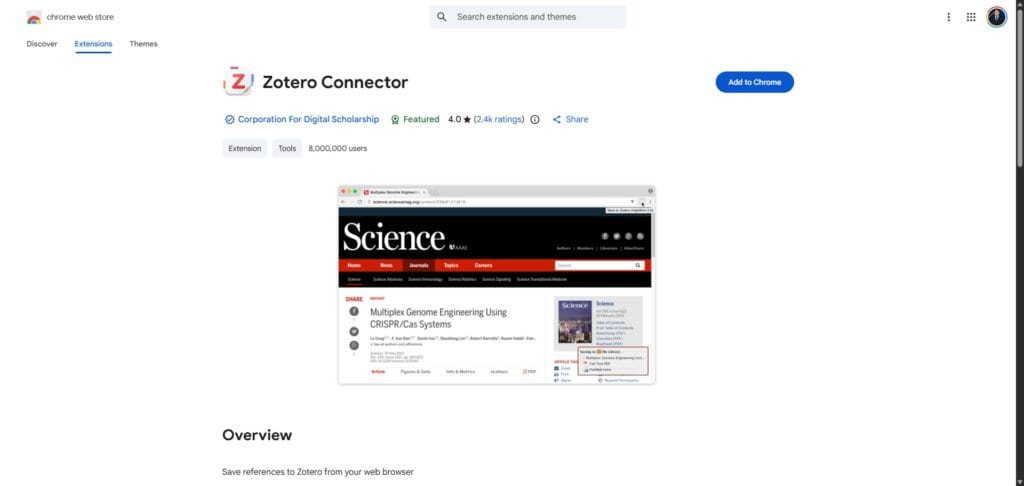1024x486 pixels.
Task: Open the Google account avatar
Action: pyautogui.click(x=997, y=17)
